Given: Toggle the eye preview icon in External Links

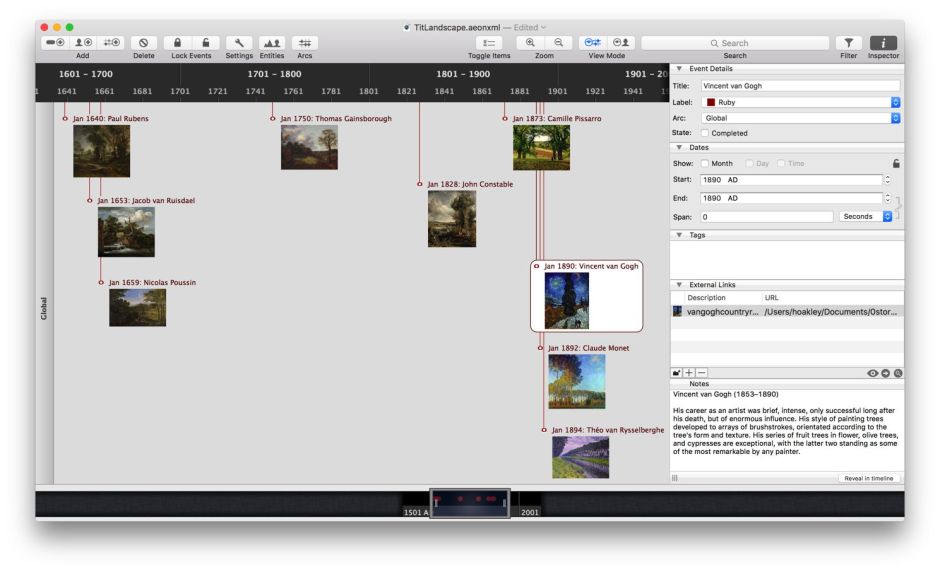Looking at the screenshot, I should (x=873, y=373).
